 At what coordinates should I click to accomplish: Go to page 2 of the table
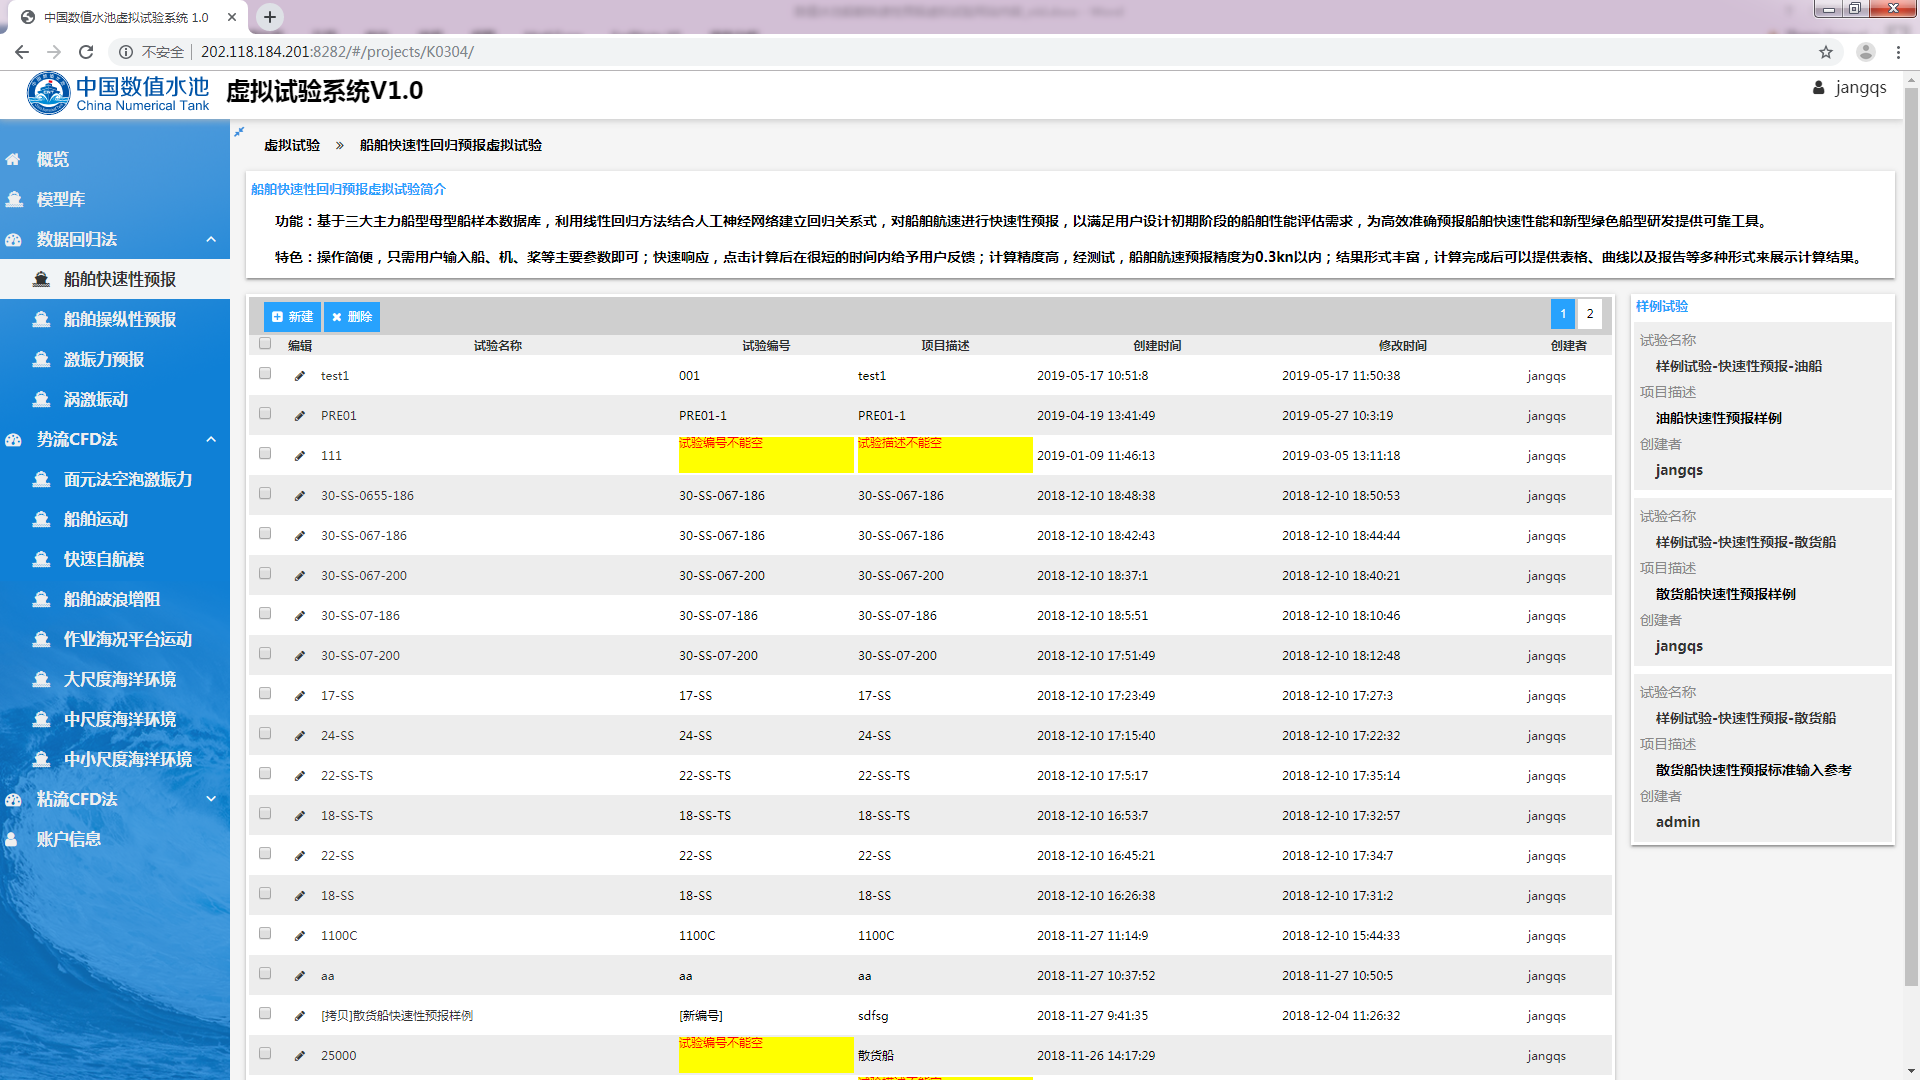[1589, 314]
